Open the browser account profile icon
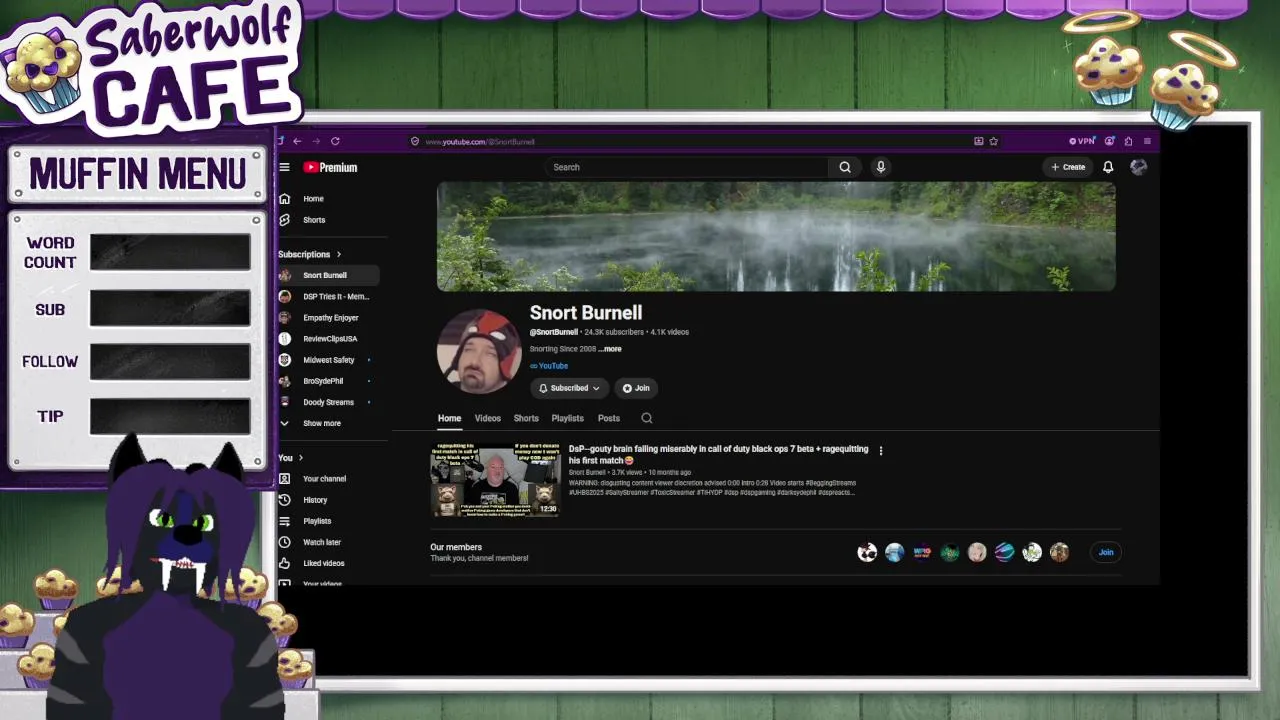Screen dimensions: 1280x720 point(1109,141)
